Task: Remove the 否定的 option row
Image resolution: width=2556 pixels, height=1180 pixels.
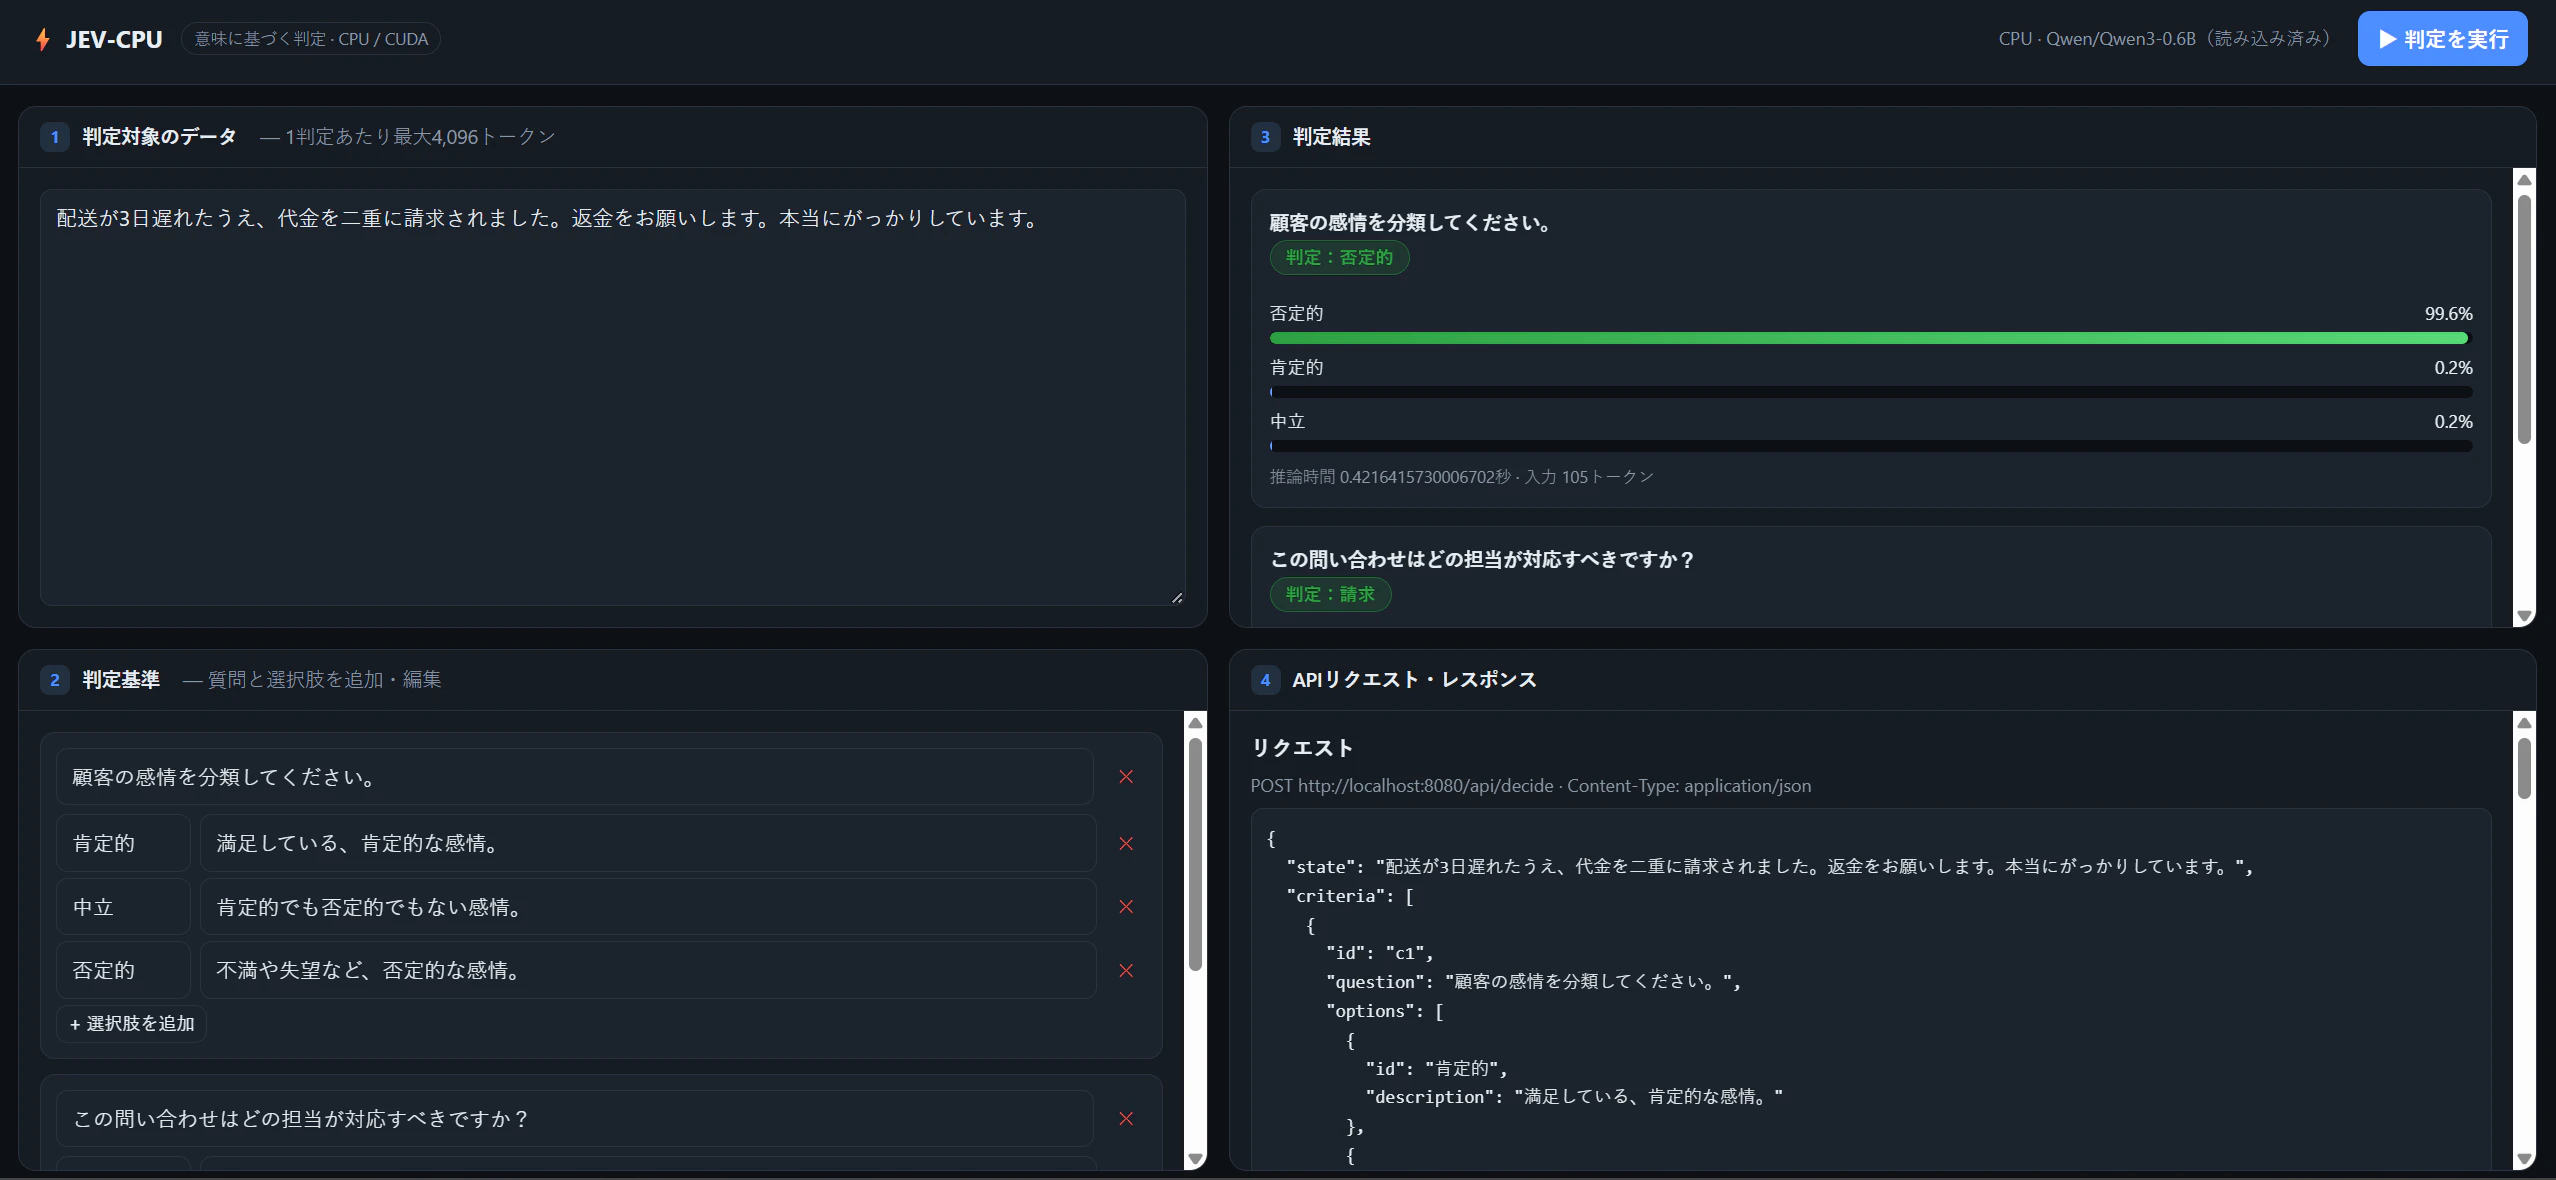Action: pyautogui.click(x=1126, y=971)
